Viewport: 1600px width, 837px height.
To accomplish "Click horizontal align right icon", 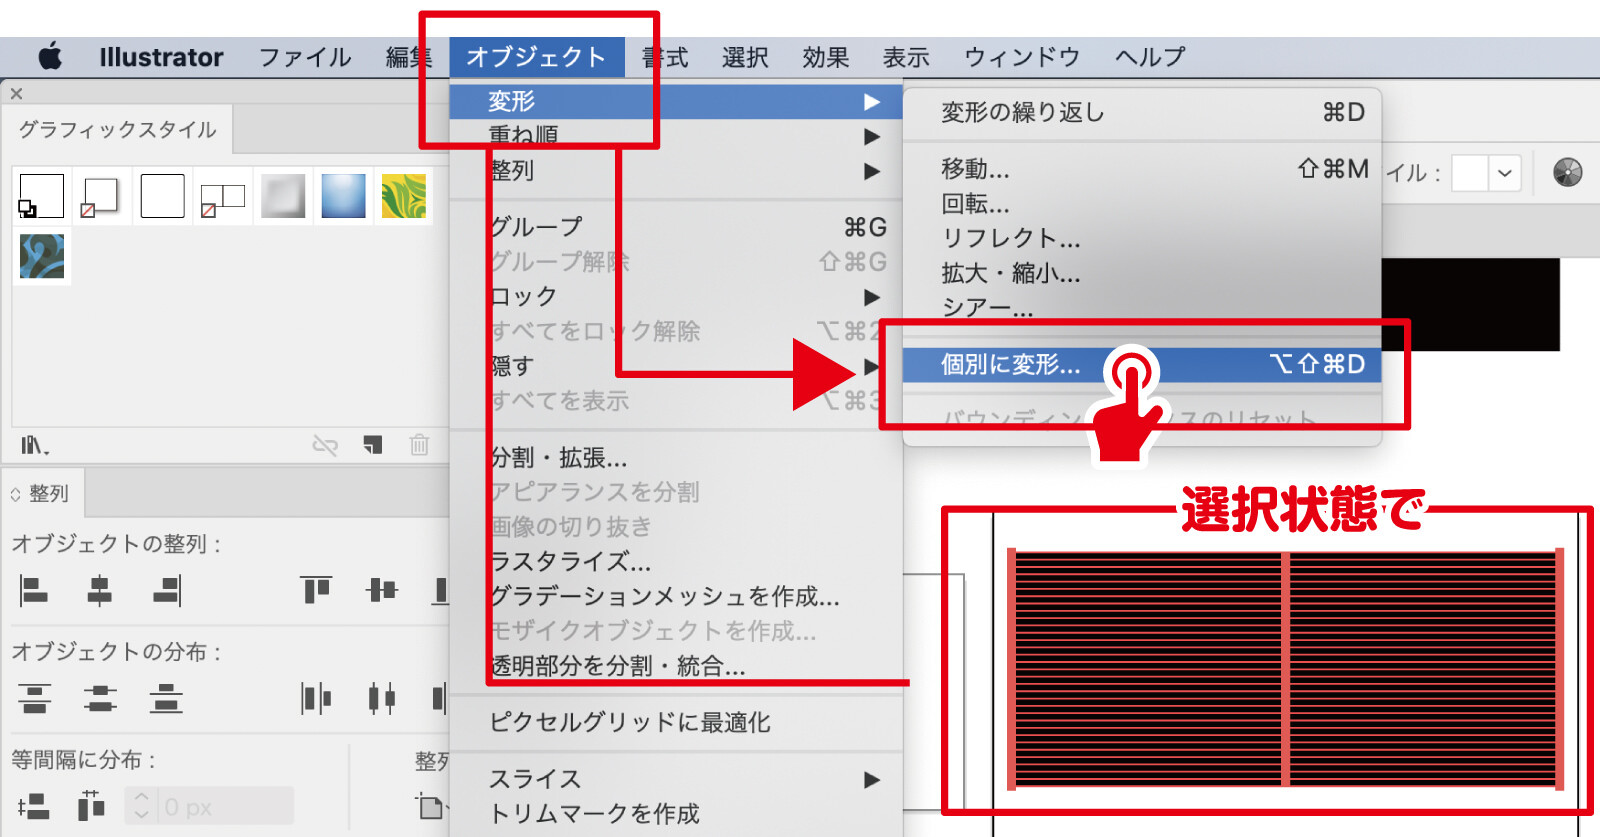I will (166, 590).
